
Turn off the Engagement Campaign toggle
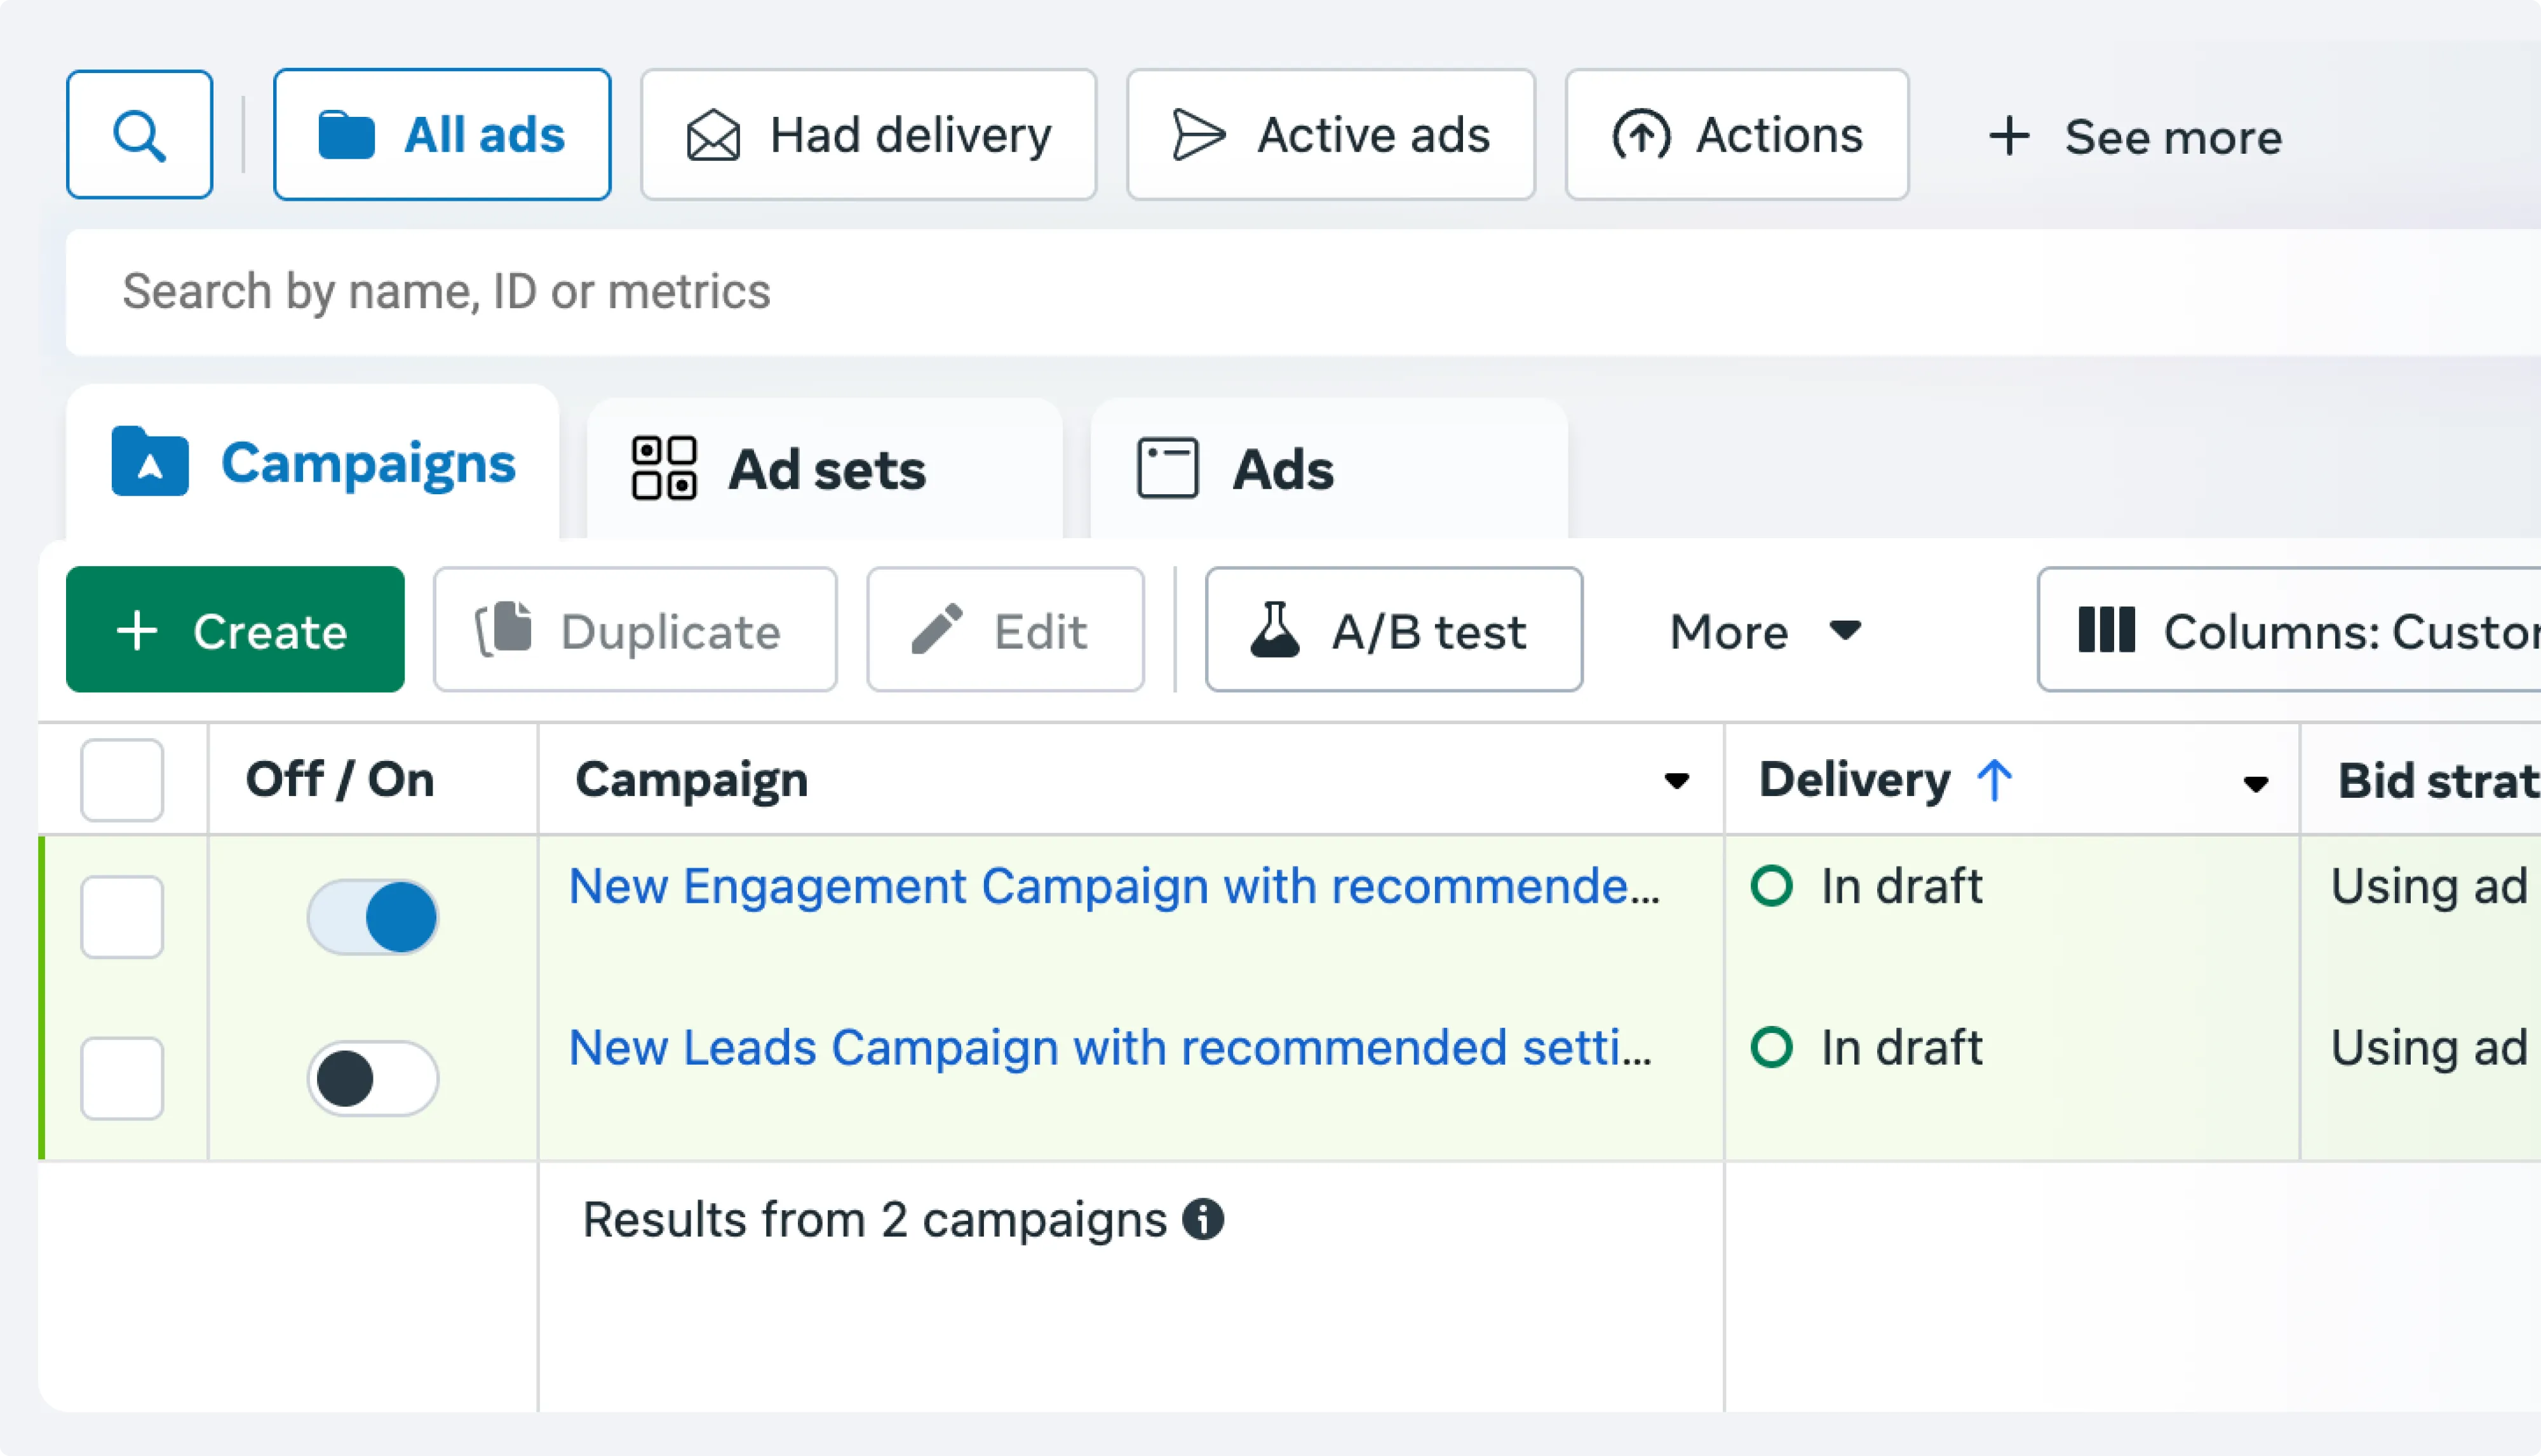[x=373, y=917]
